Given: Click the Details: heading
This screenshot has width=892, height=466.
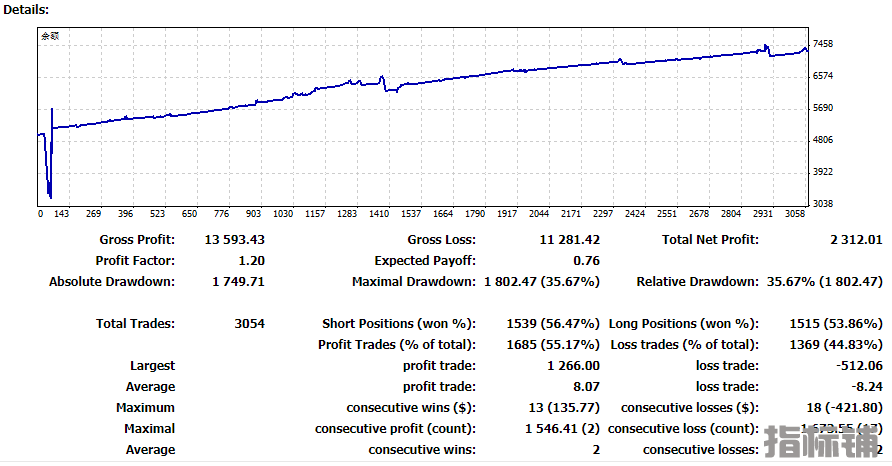Looking at the screenshot, I should pyautogui.click(x=26, y=10).
